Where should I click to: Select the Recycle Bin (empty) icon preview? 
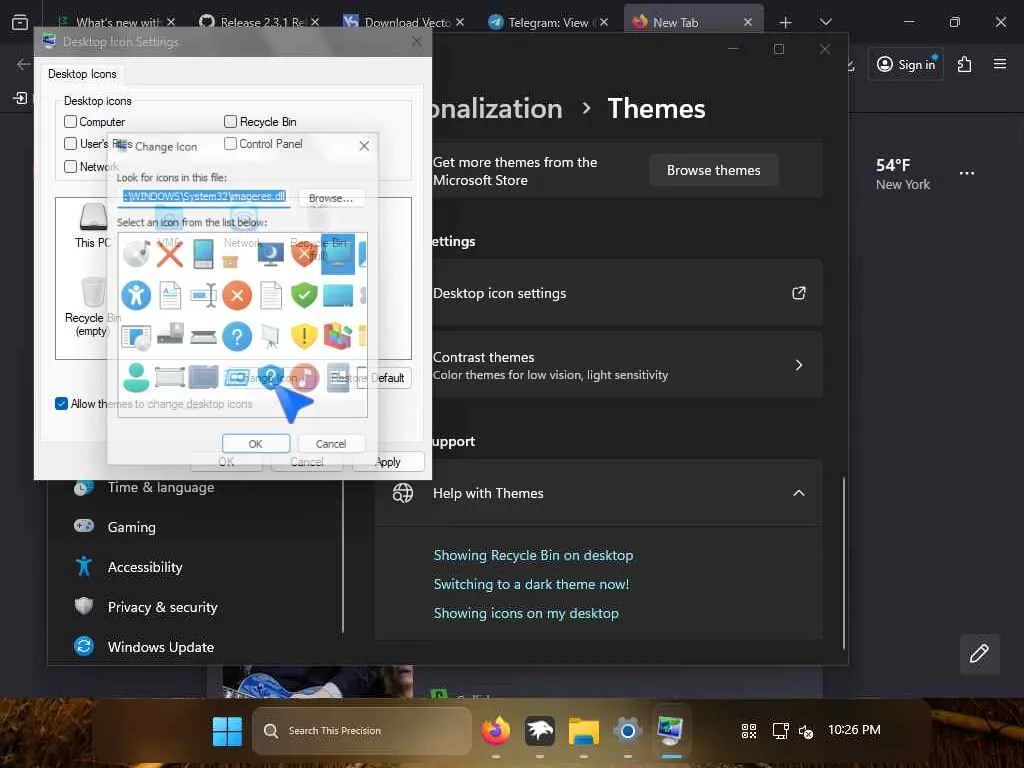point(93,307)
